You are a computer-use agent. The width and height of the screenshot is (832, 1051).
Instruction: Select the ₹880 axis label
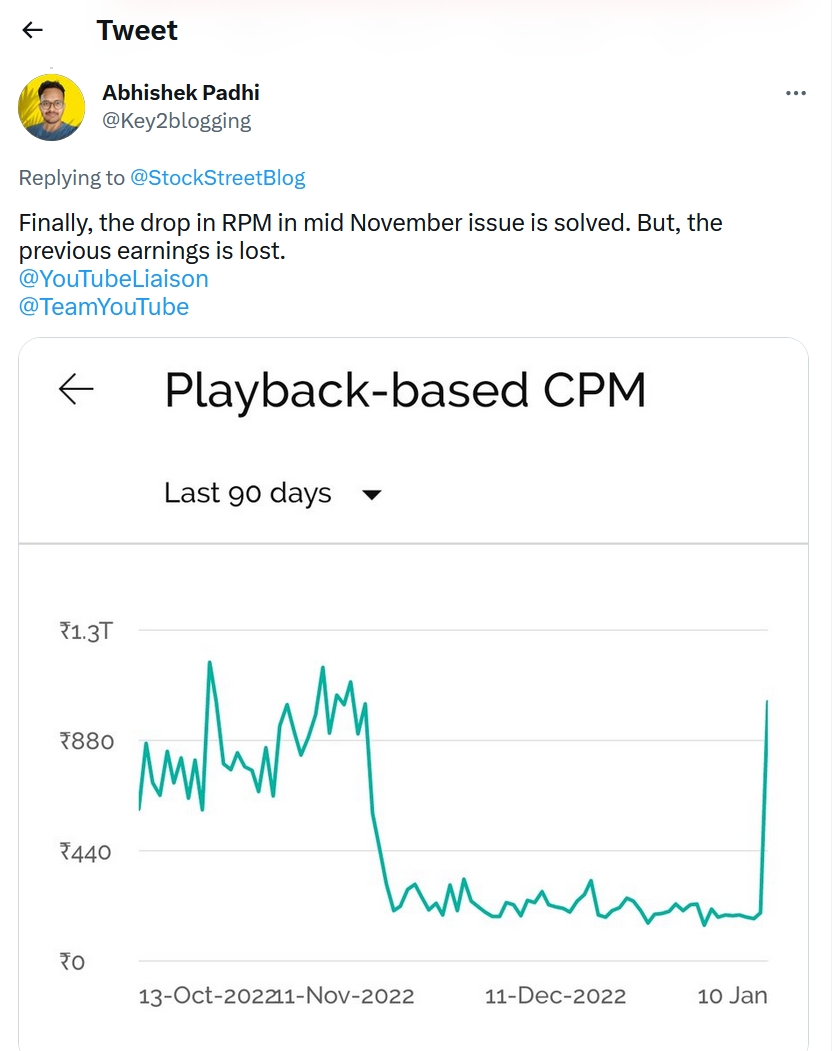coord(86,741)
